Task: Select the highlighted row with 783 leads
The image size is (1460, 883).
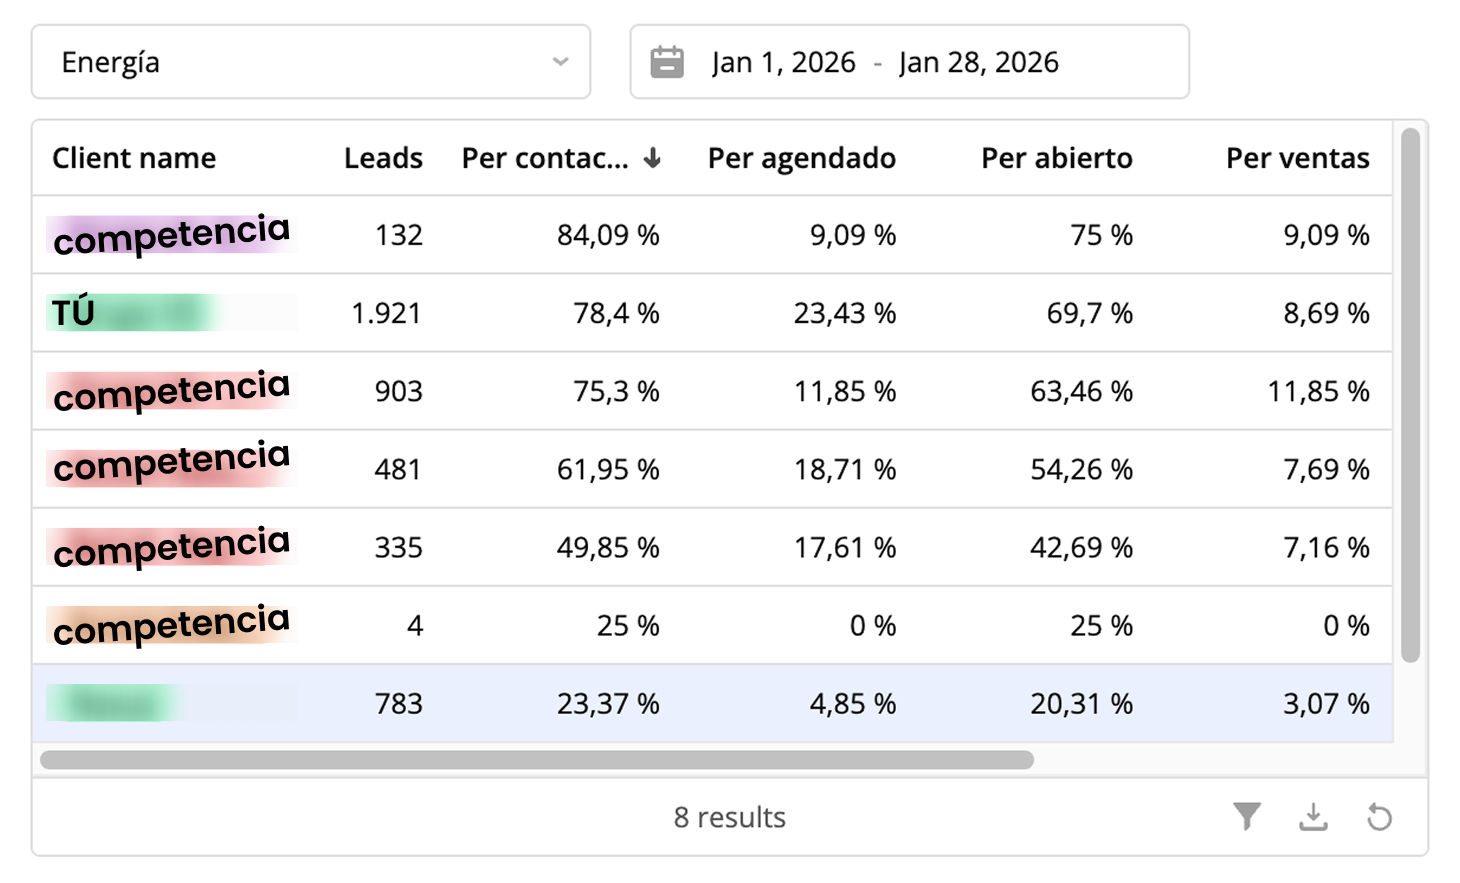Action: pos(700,704)
